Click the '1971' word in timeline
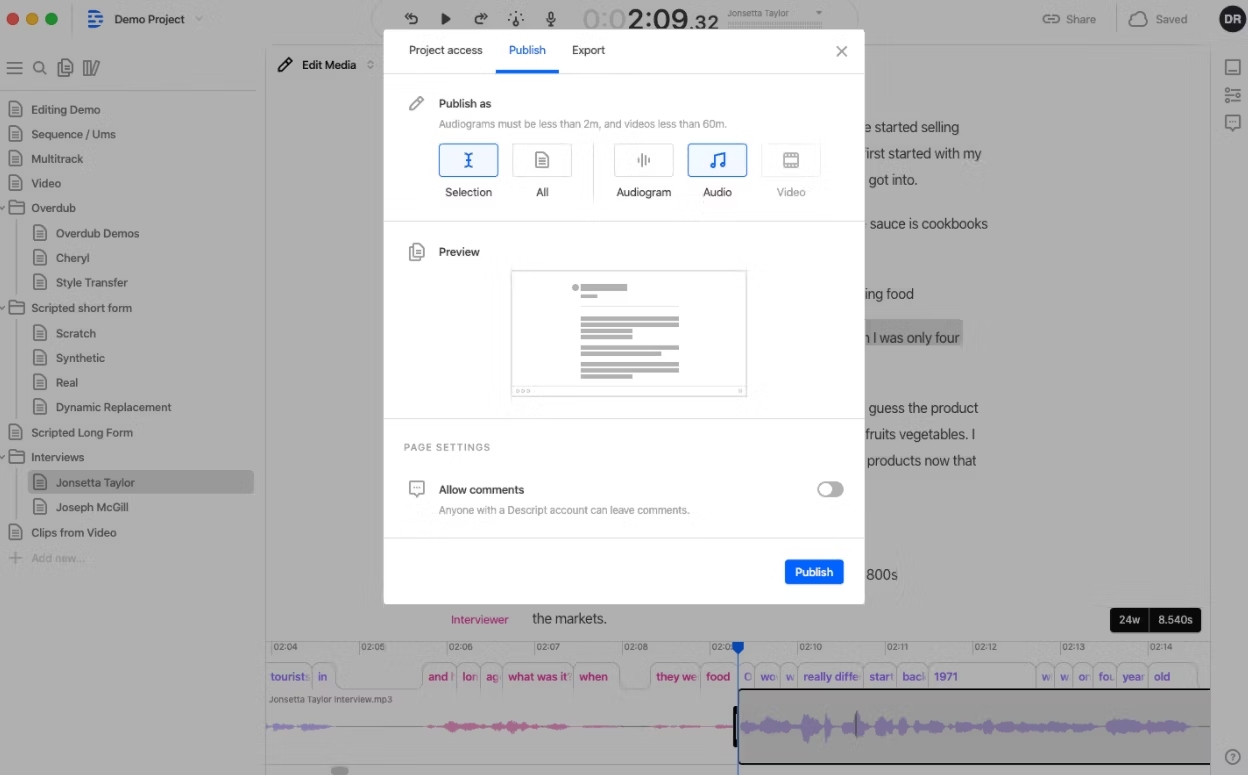The image size is (1248, 775). point(946,677)
